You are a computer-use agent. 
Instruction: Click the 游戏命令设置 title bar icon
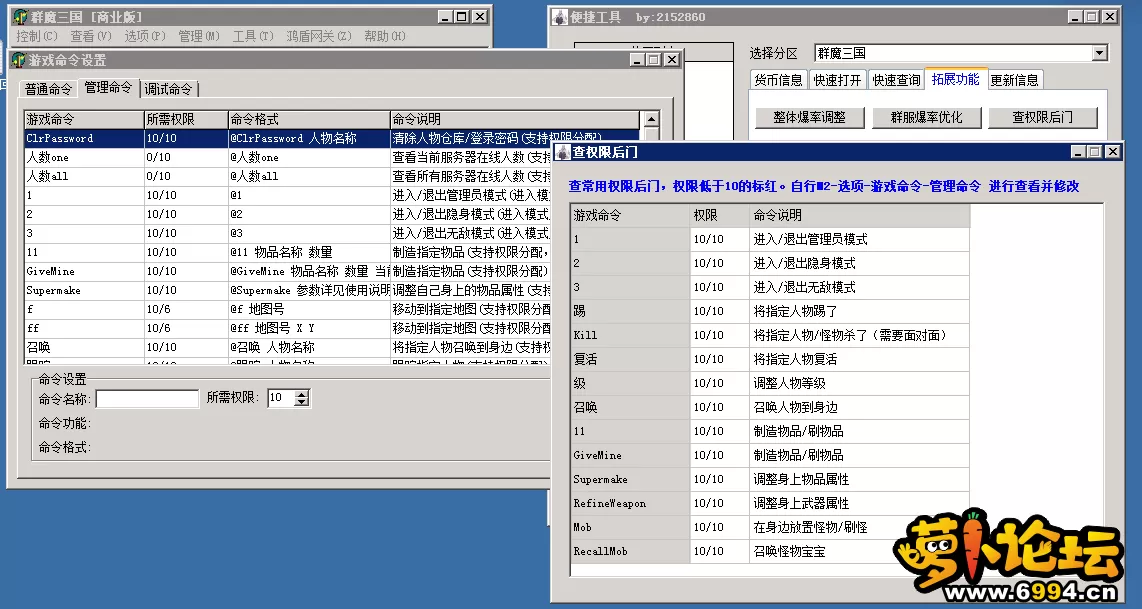19,60
